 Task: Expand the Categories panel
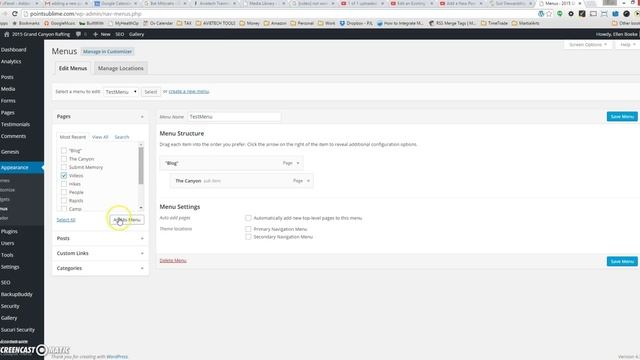coord(142,269)
